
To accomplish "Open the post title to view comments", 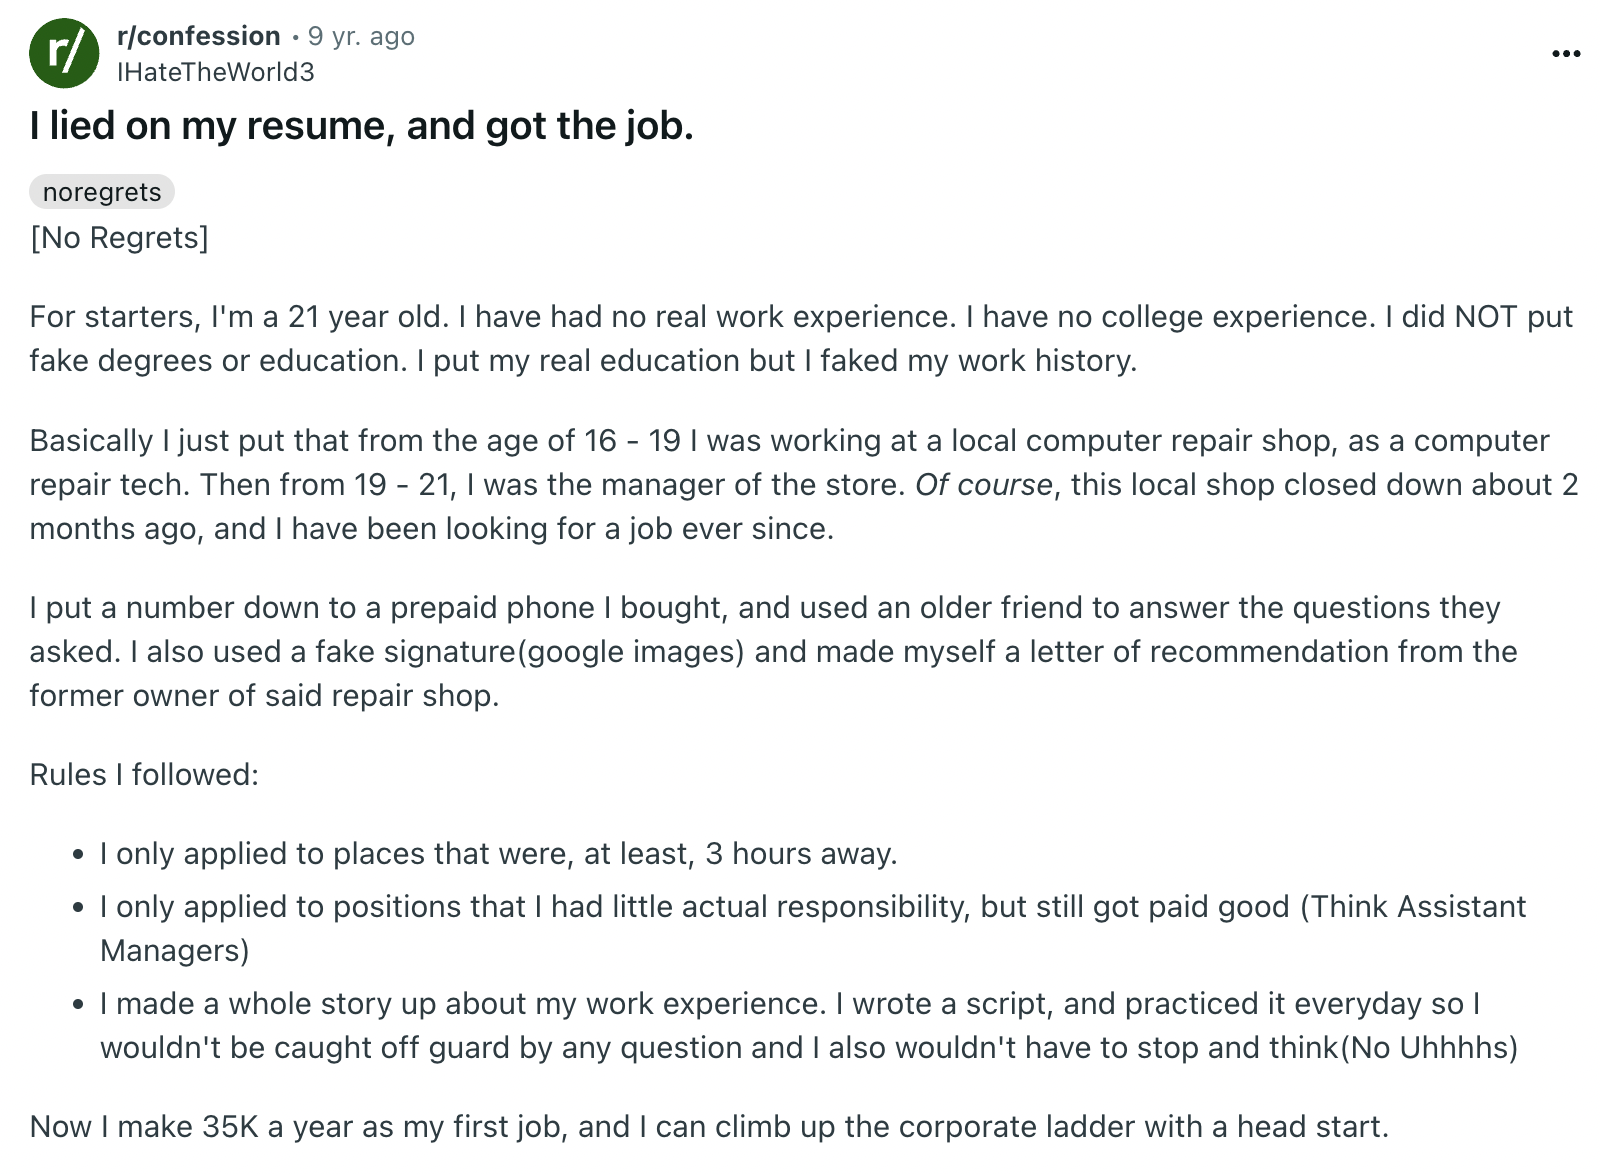I will point(363,125).
